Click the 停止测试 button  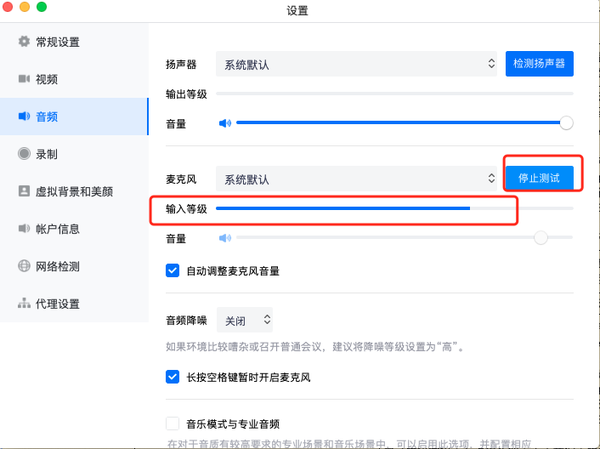tap(539, 179)
